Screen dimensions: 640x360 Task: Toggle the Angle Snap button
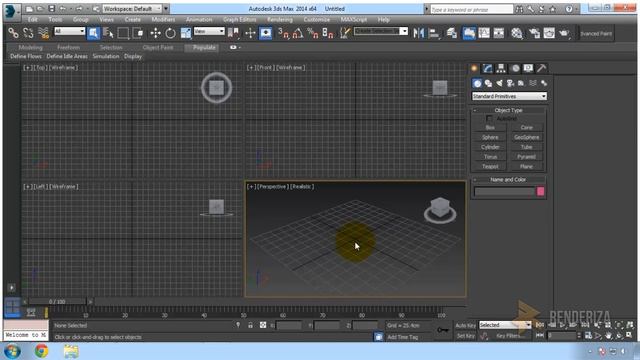click(298, 33)
